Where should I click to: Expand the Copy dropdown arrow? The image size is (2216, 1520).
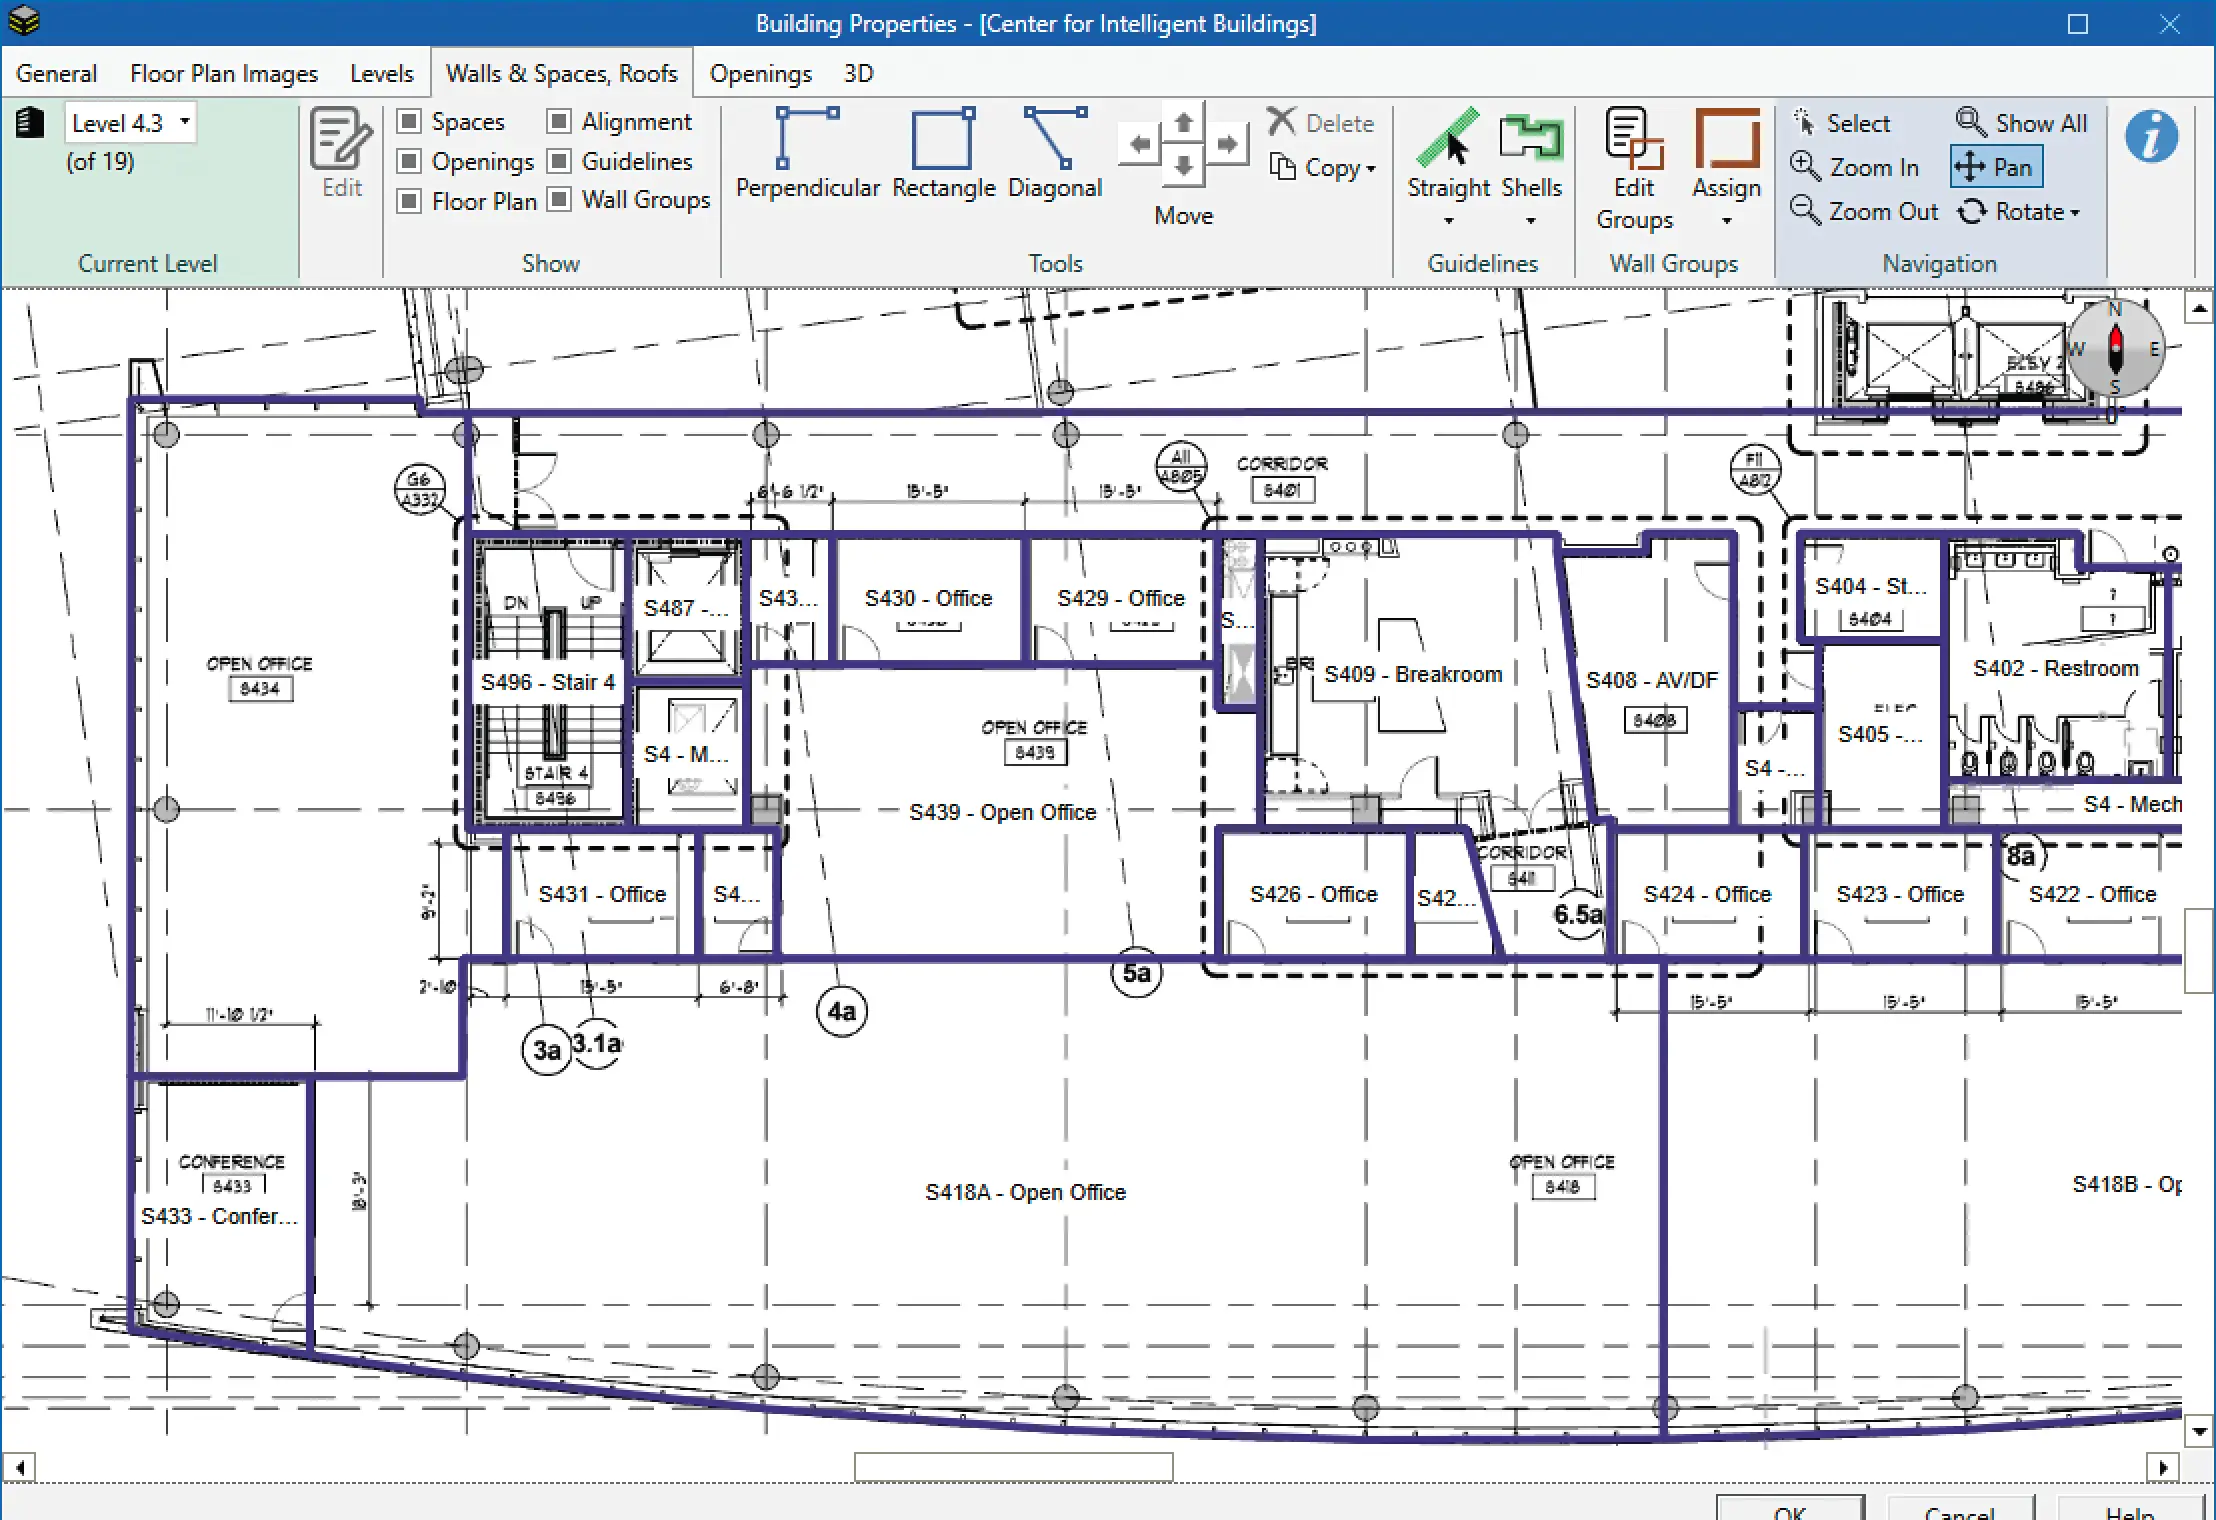1370,169
